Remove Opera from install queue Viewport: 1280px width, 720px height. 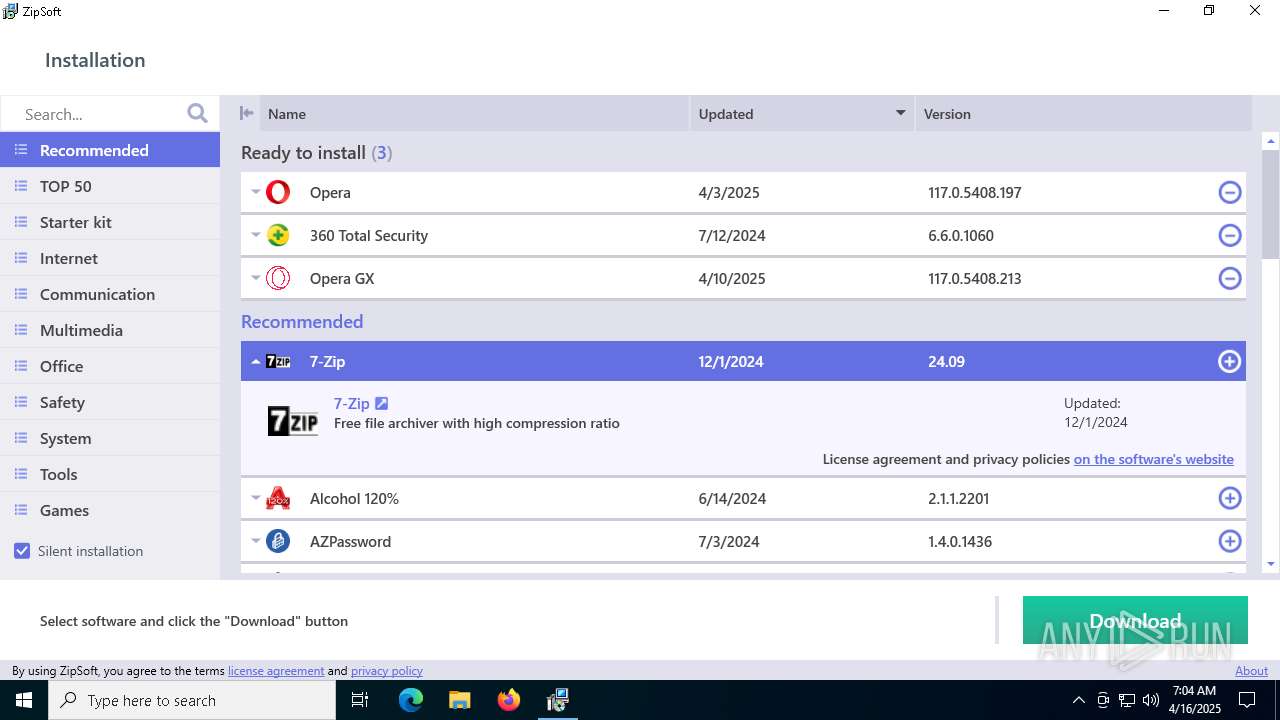tap(1230, 192)
